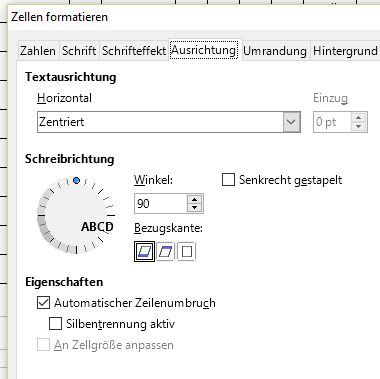Click the blue rotation dial handle
380x379 pixels.
(x=76, y=180)
